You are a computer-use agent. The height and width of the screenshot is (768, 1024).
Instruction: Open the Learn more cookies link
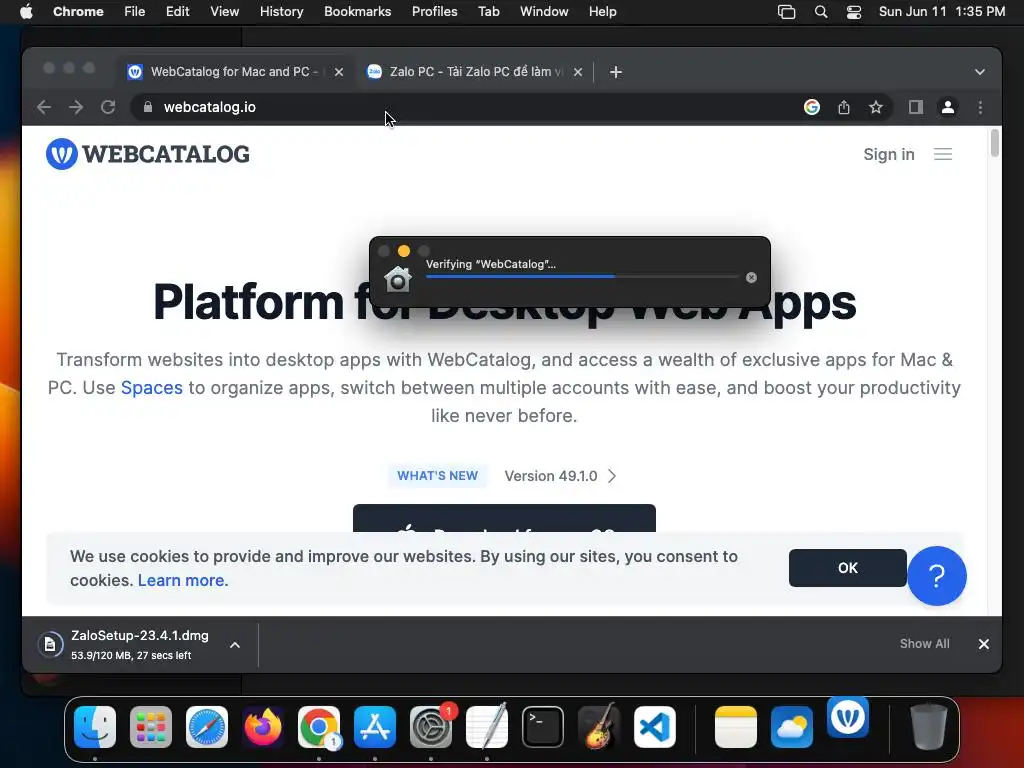pos(183,581)
